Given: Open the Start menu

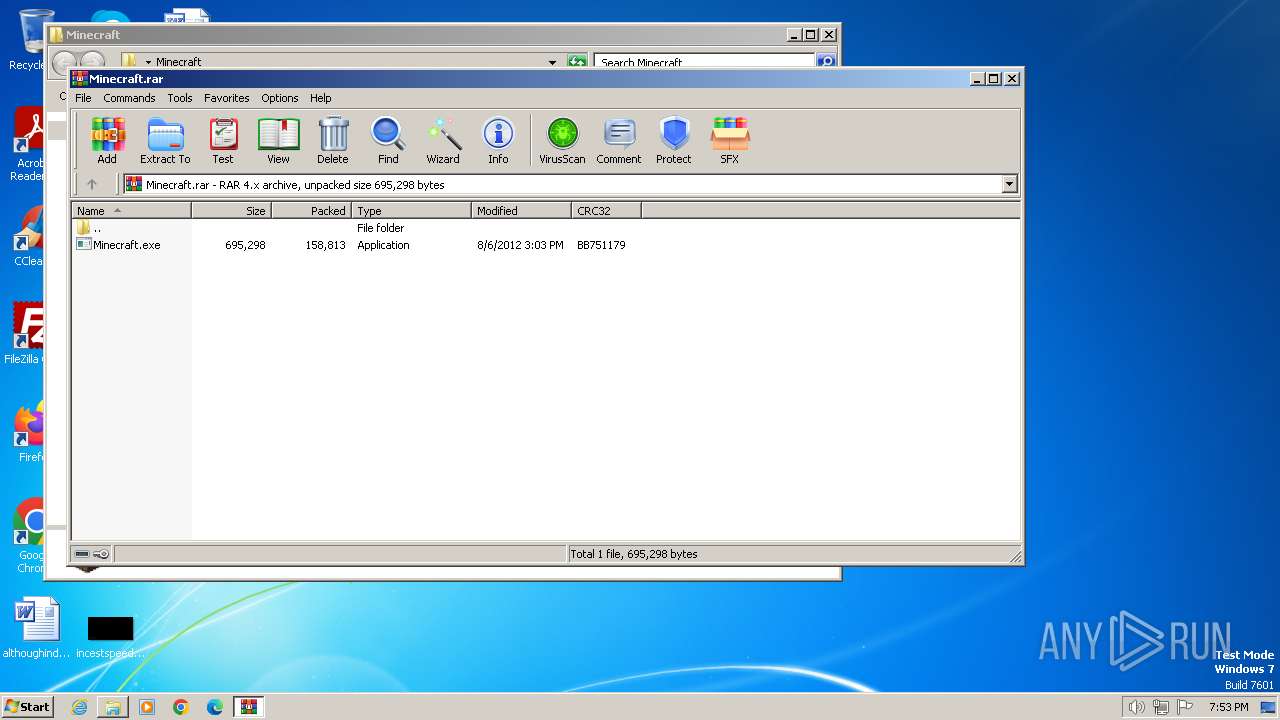Looking at the screenshot, I should (27, 707).
